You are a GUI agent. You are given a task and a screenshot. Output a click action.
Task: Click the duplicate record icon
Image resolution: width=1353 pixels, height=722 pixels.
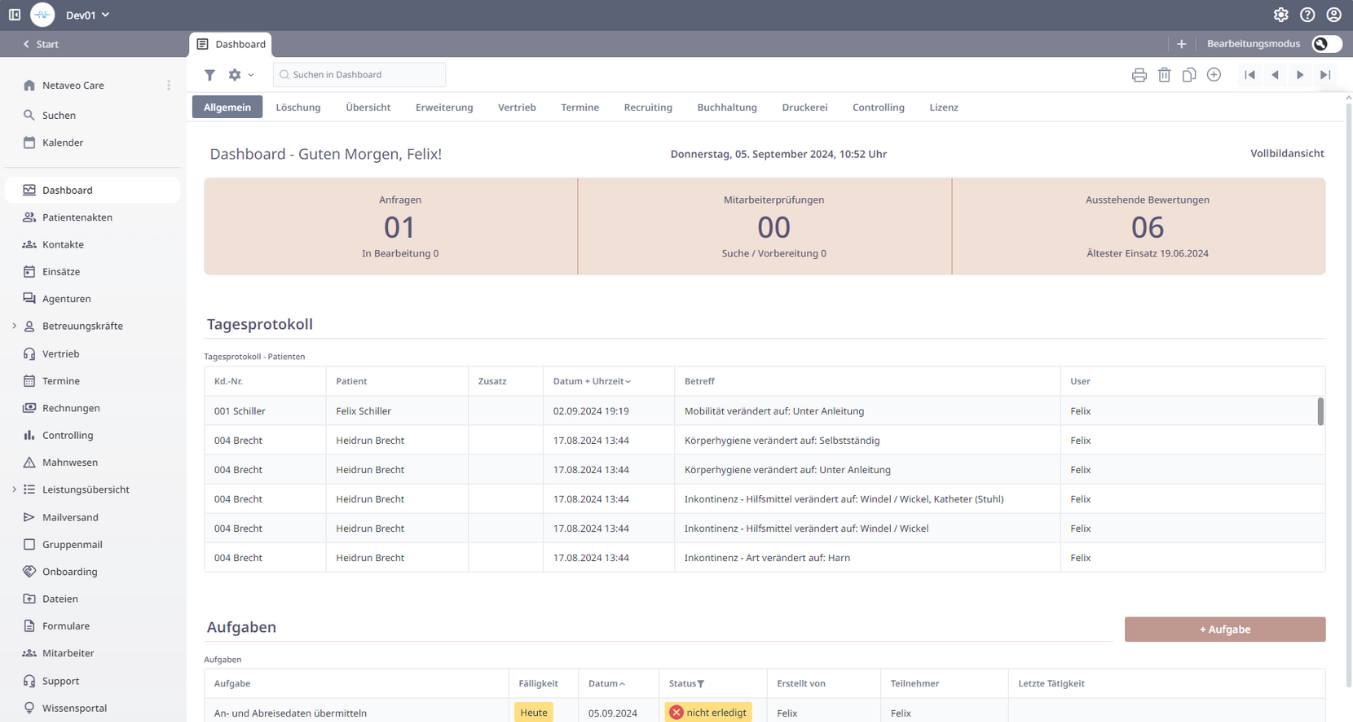[1189, 75]
